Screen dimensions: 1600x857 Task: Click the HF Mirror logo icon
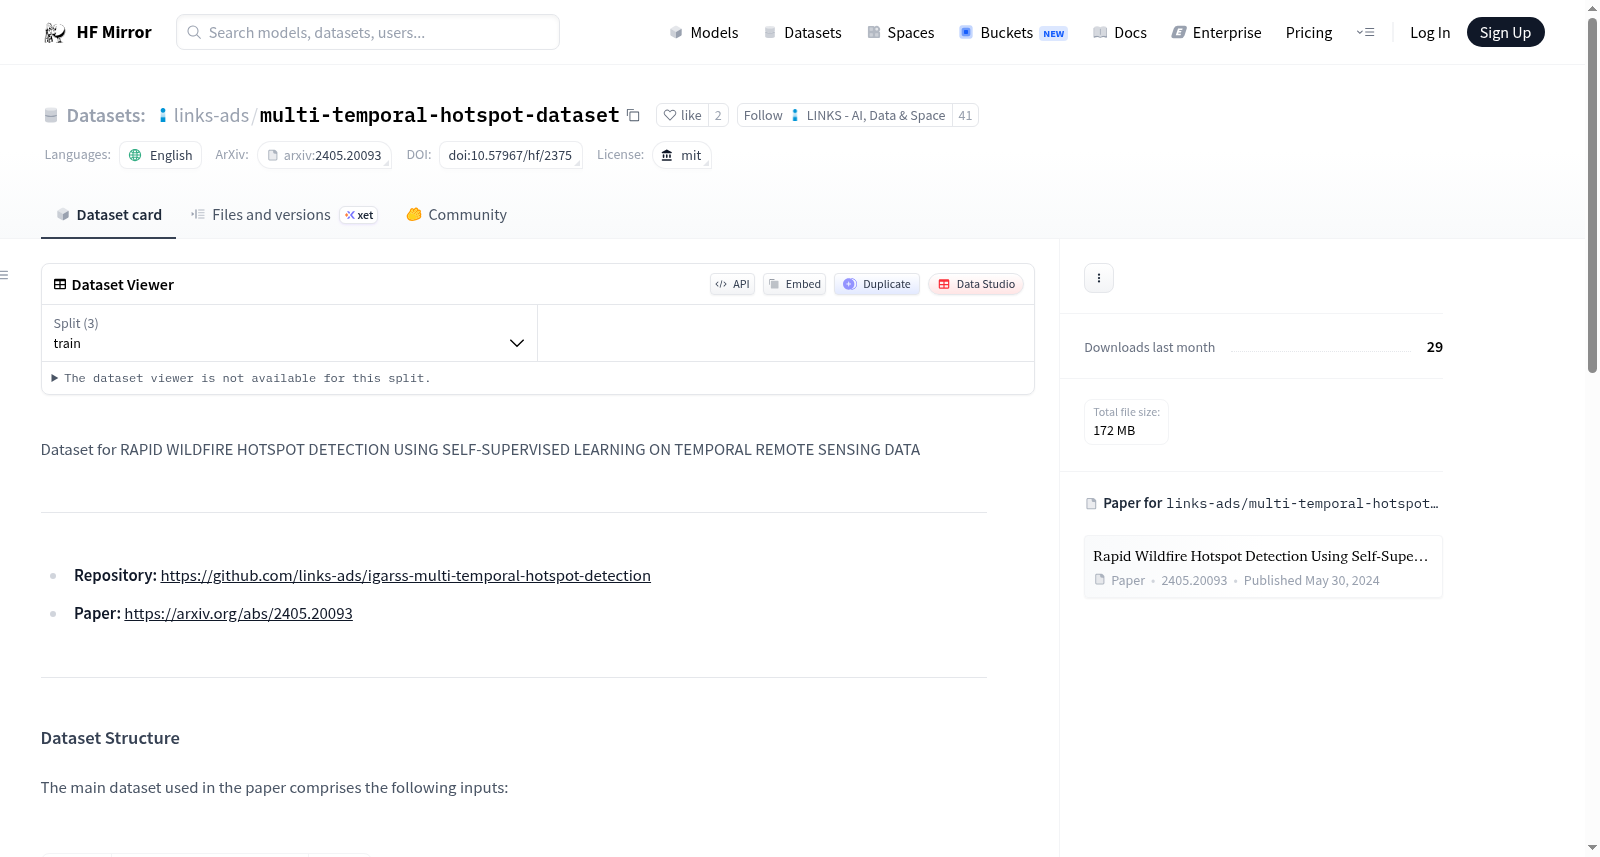point(55,33)
